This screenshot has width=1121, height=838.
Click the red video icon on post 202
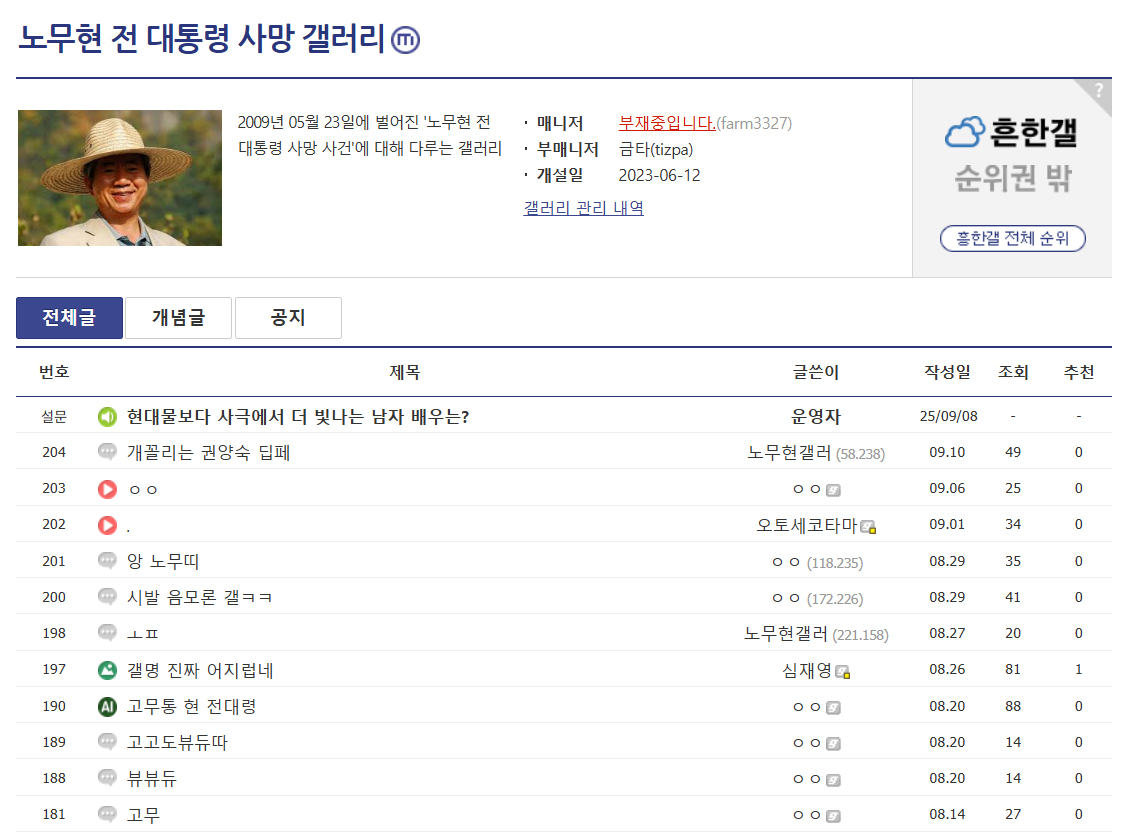pos(107,526)
